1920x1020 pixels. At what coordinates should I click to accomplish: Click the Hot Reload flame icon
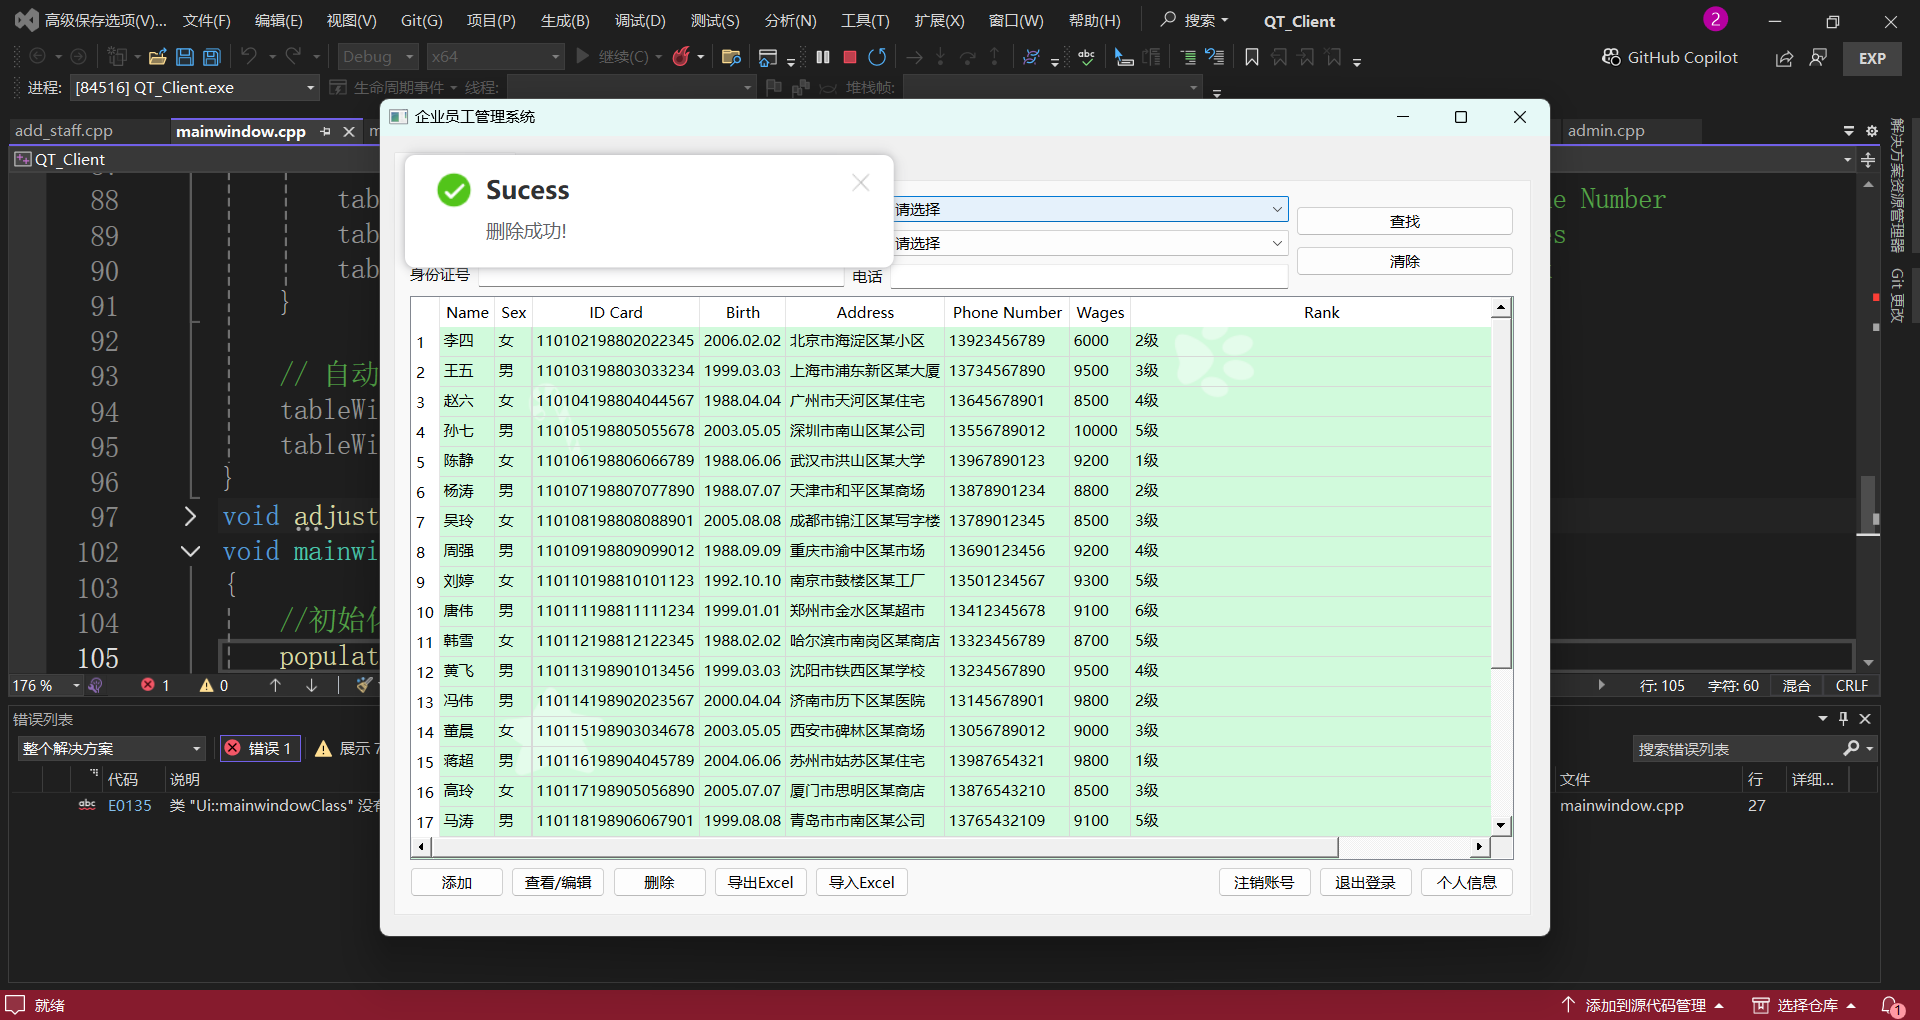(681, 57)
